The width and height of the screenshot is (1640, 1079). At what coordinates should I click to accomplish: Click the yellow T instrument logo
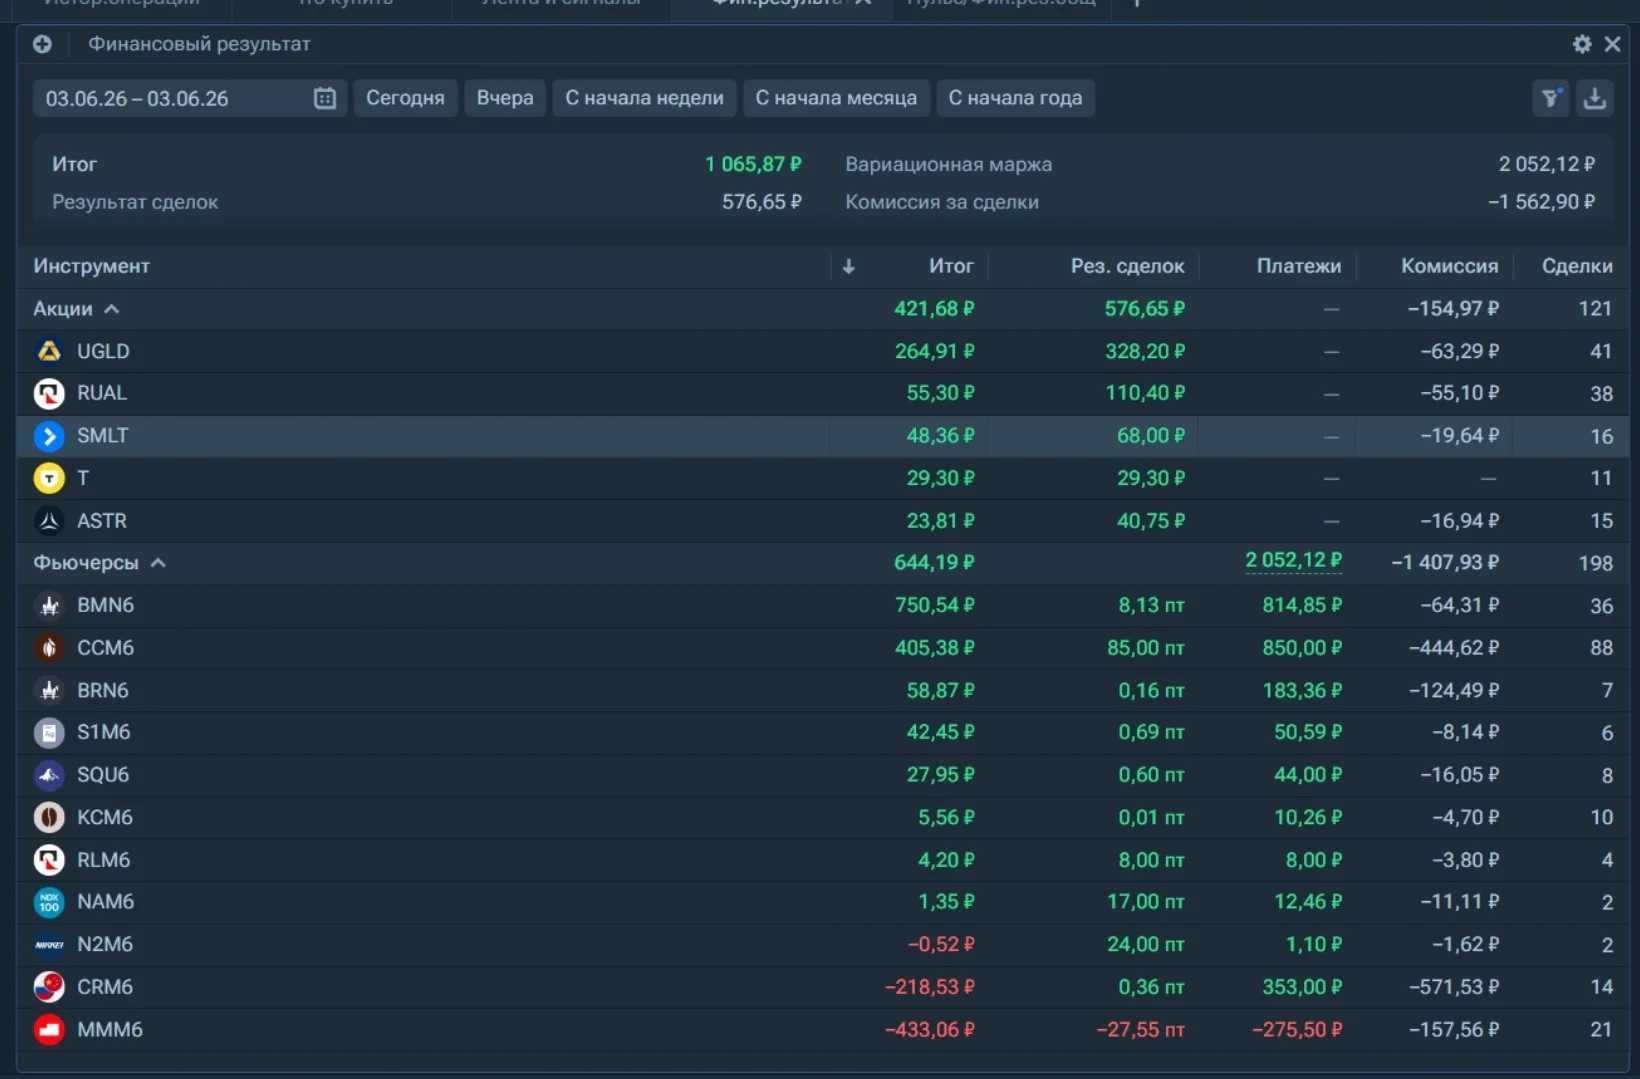49,478
